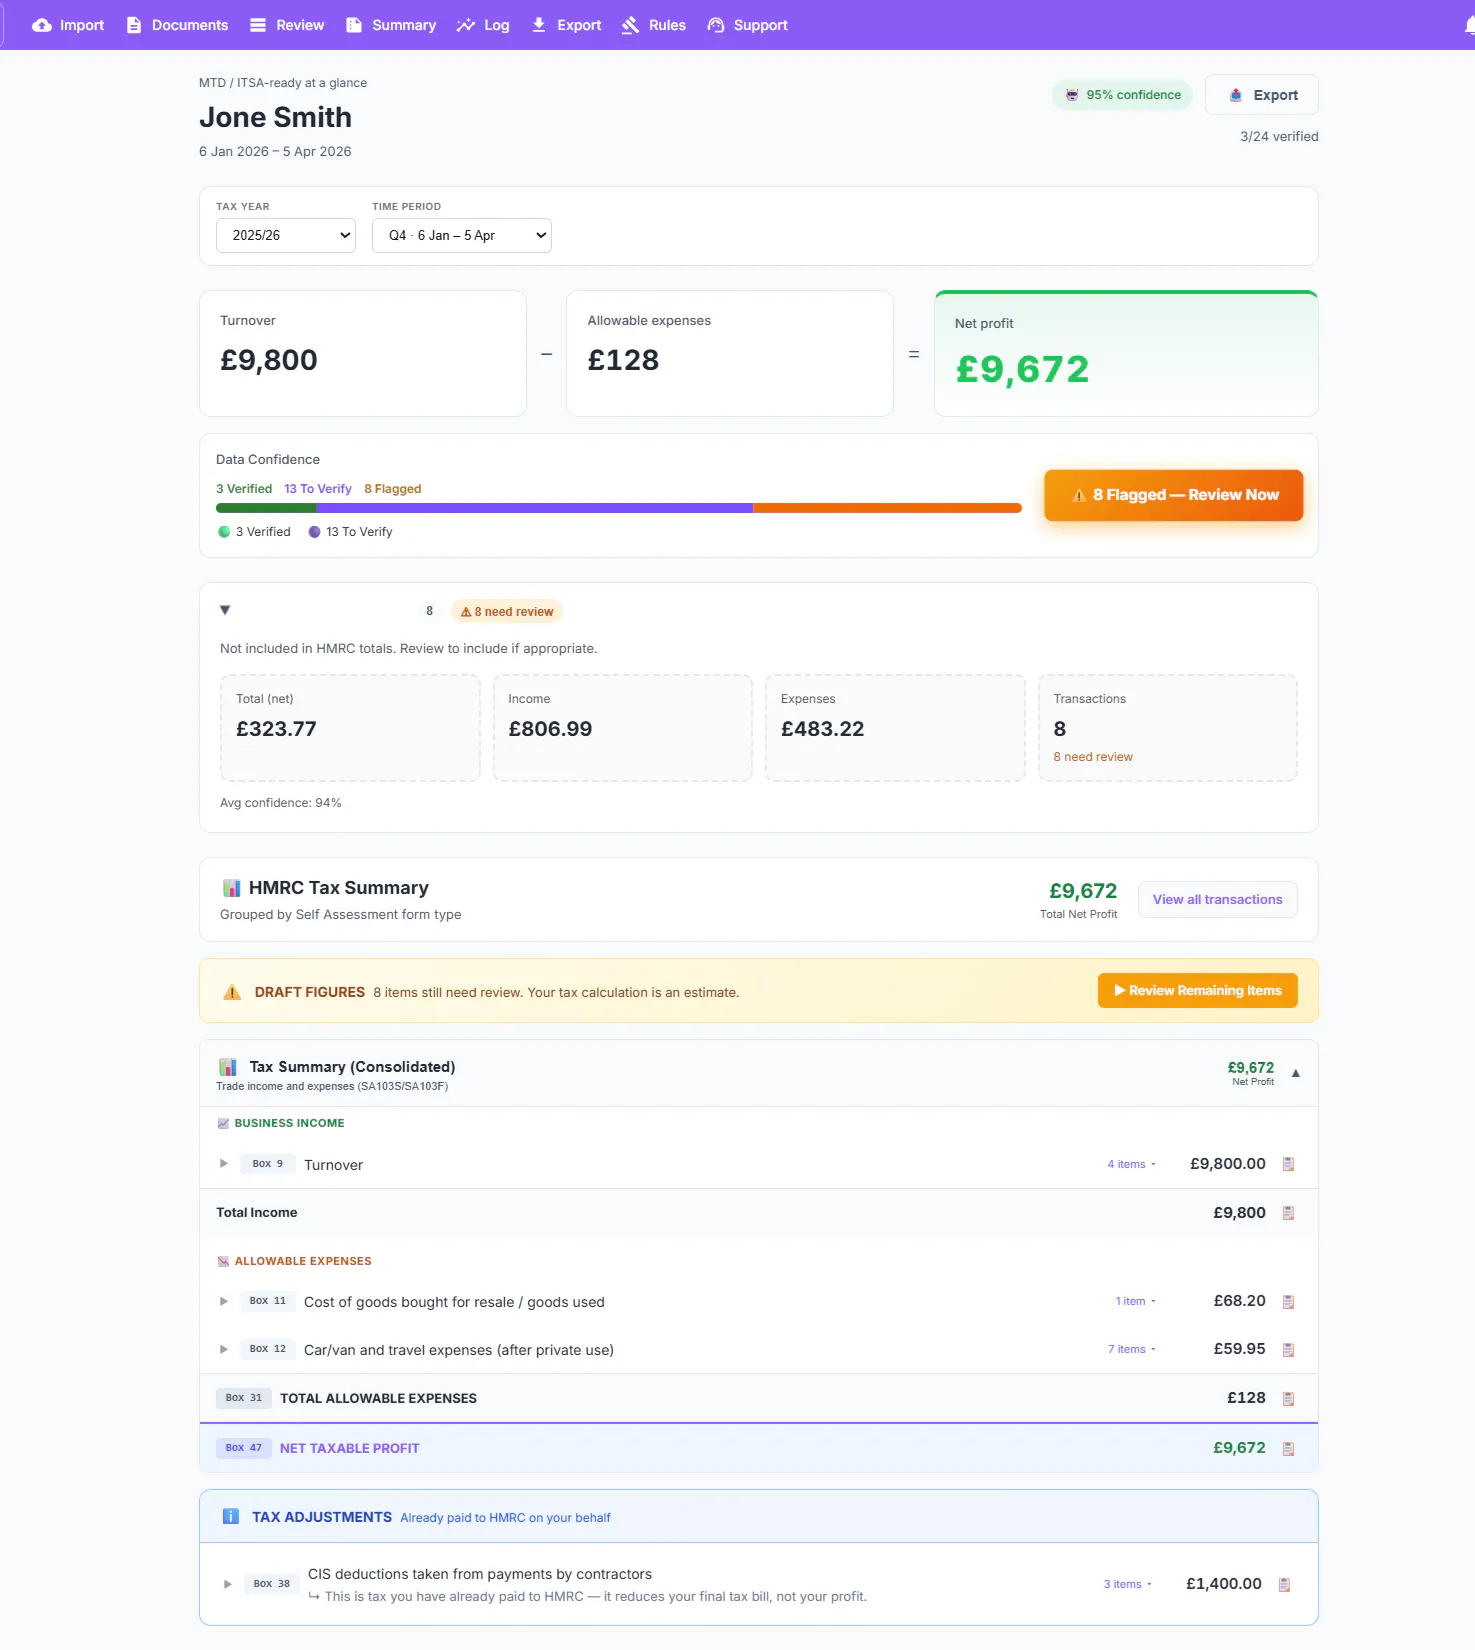The width and height of the screenshot is (1475, 1650).
Task: Click the notification bell icon
Action: point(1470,25)
